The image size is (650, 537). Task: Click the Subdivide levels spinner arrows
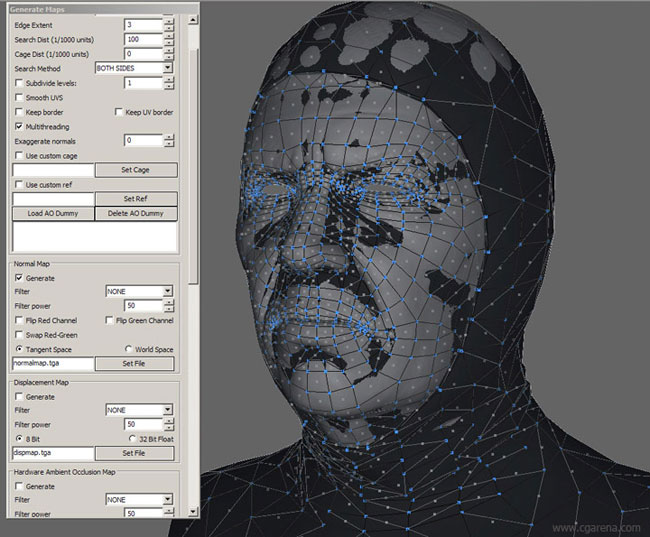pyautogui.click(x=169, y=83)
